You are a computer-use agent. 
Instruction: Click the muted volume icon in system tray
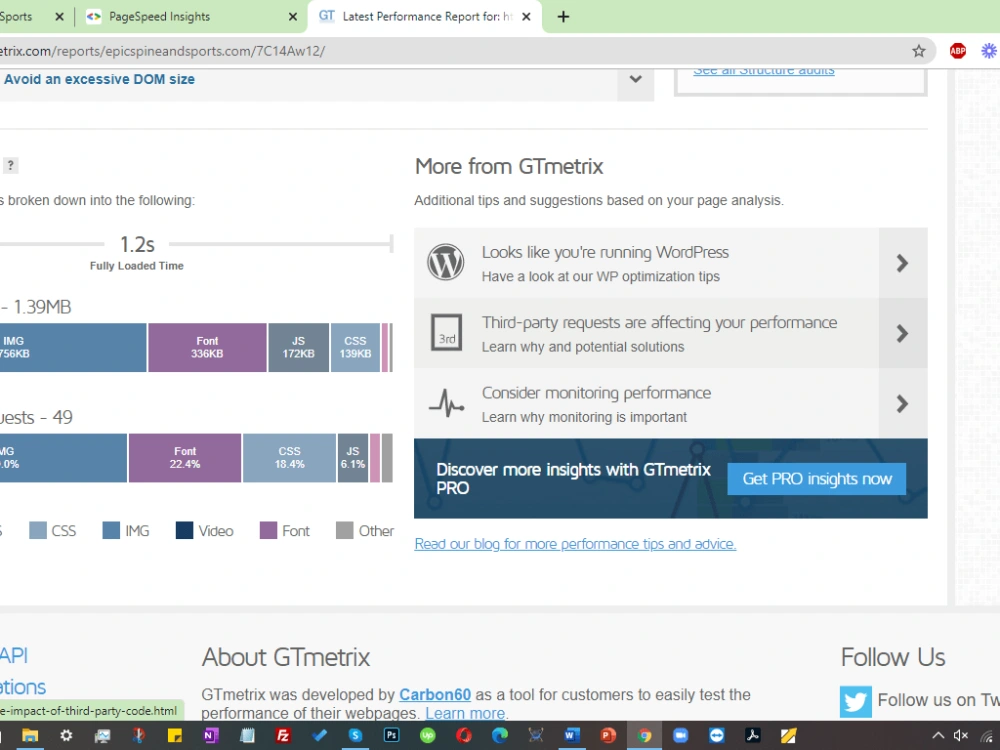coord(960,736)
